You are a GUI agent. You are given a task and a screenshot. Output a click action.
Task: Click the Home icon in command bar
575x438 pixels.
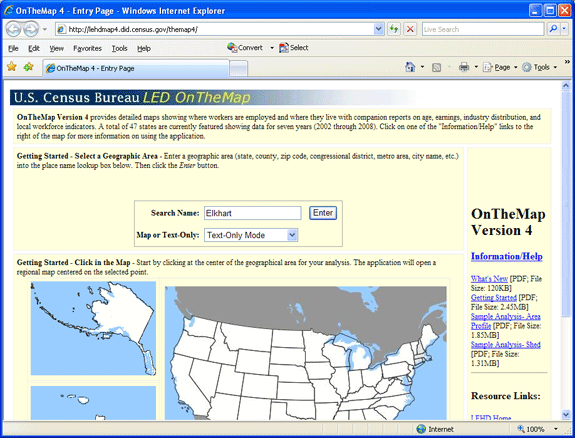(410, 67)
